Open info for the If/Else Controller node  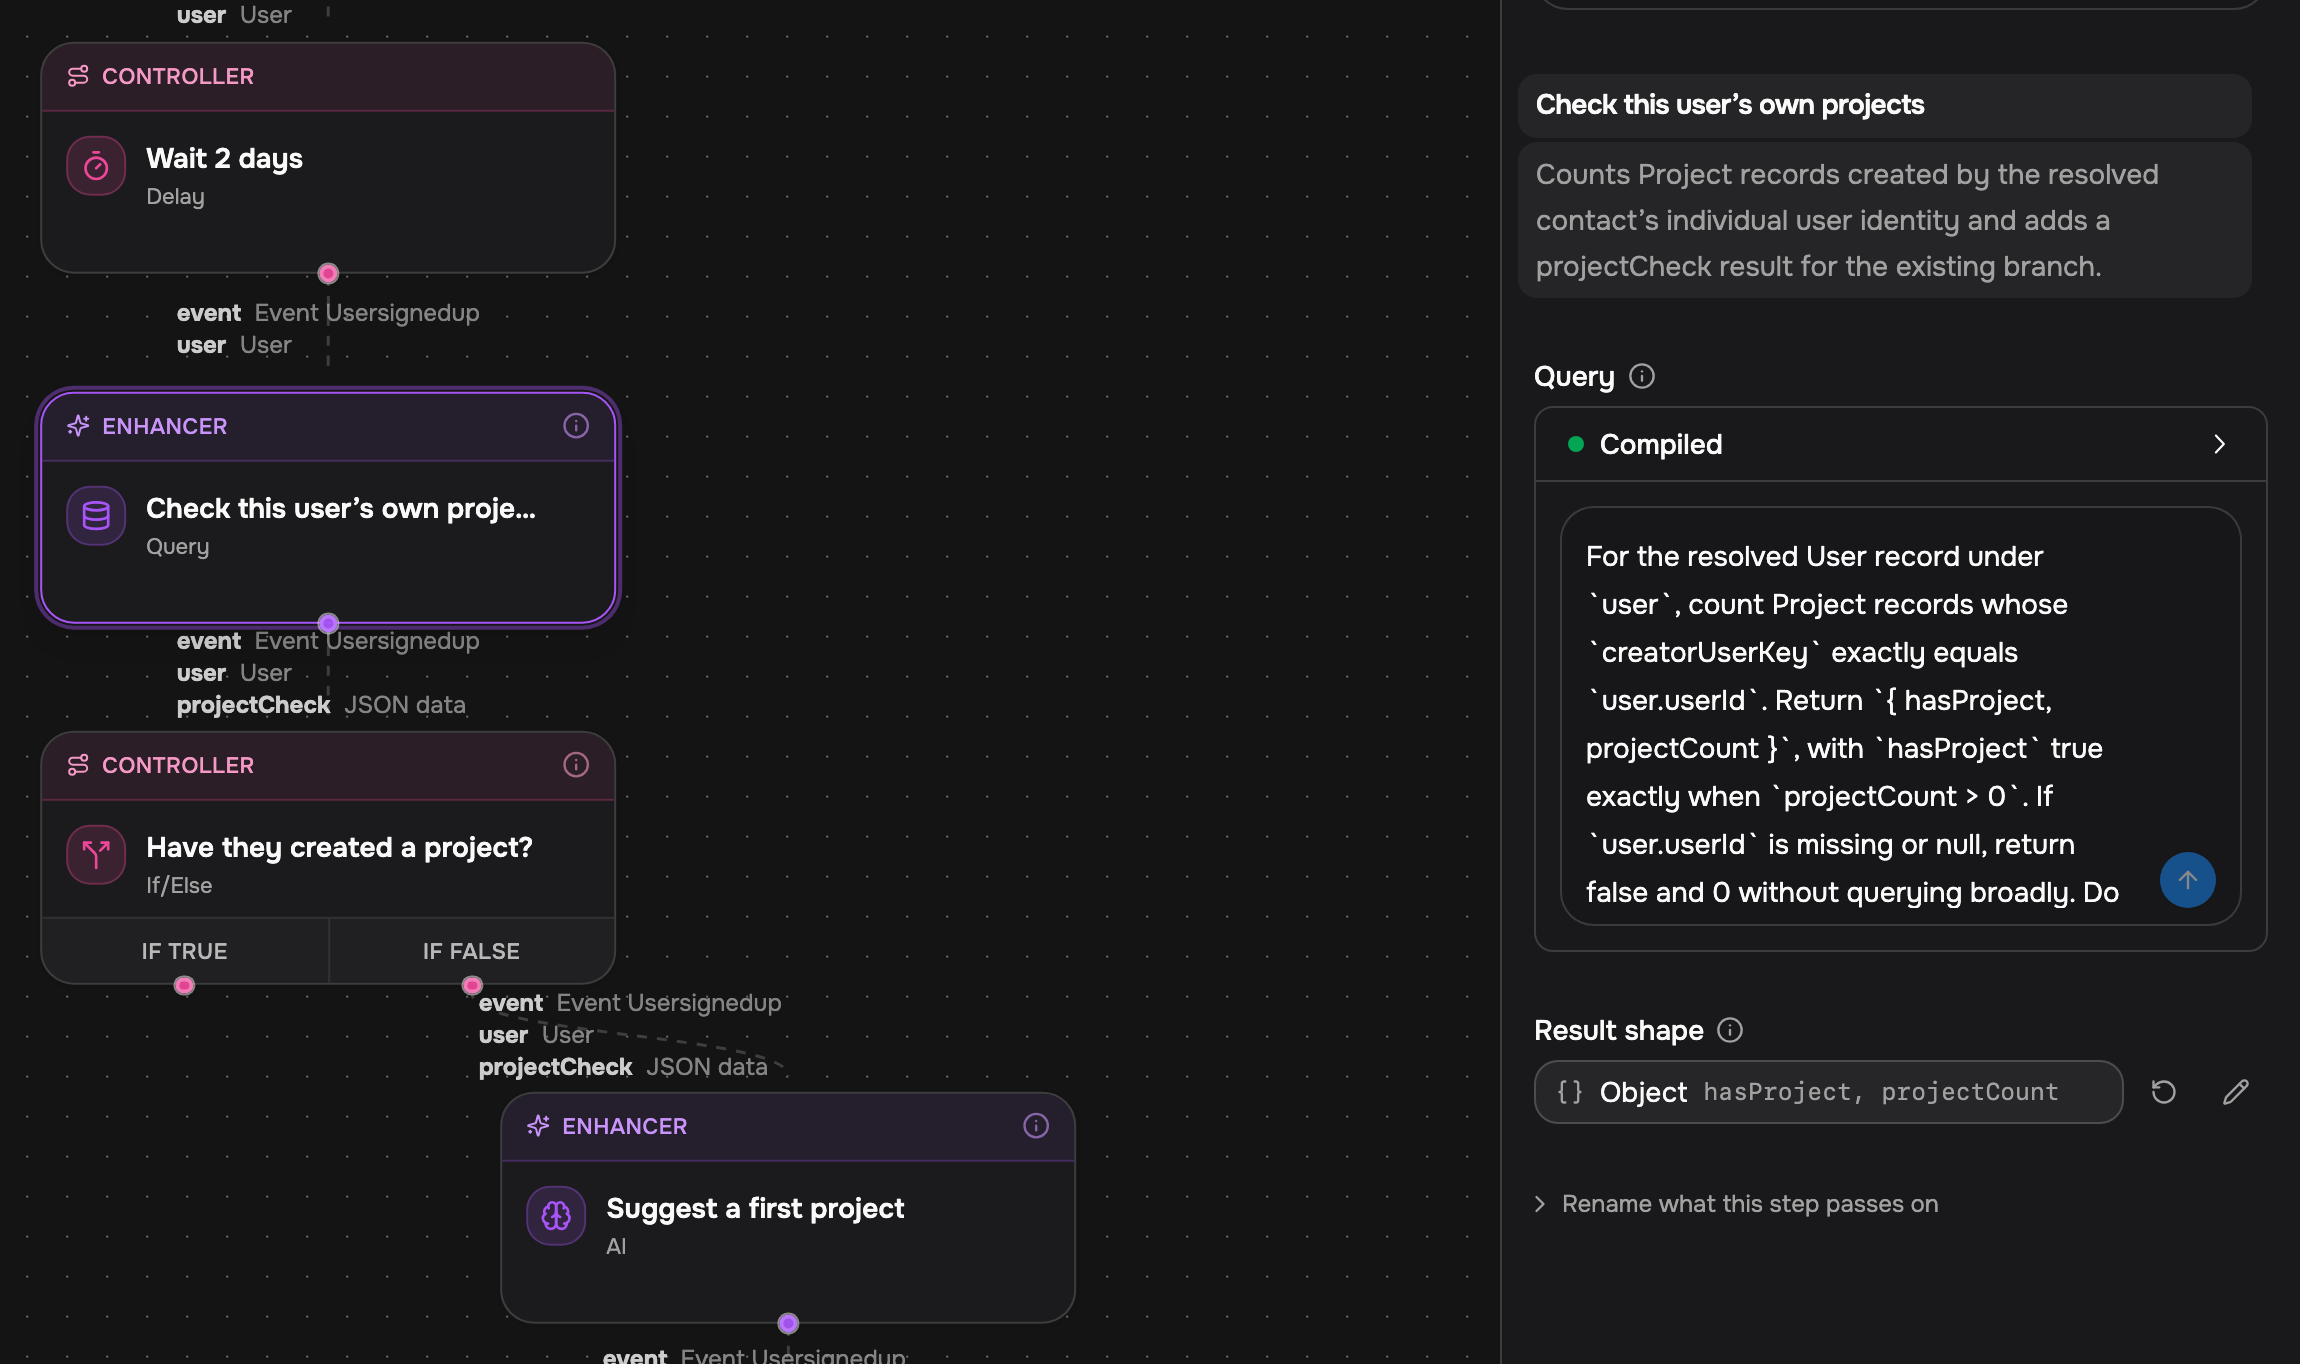[576, 765]
